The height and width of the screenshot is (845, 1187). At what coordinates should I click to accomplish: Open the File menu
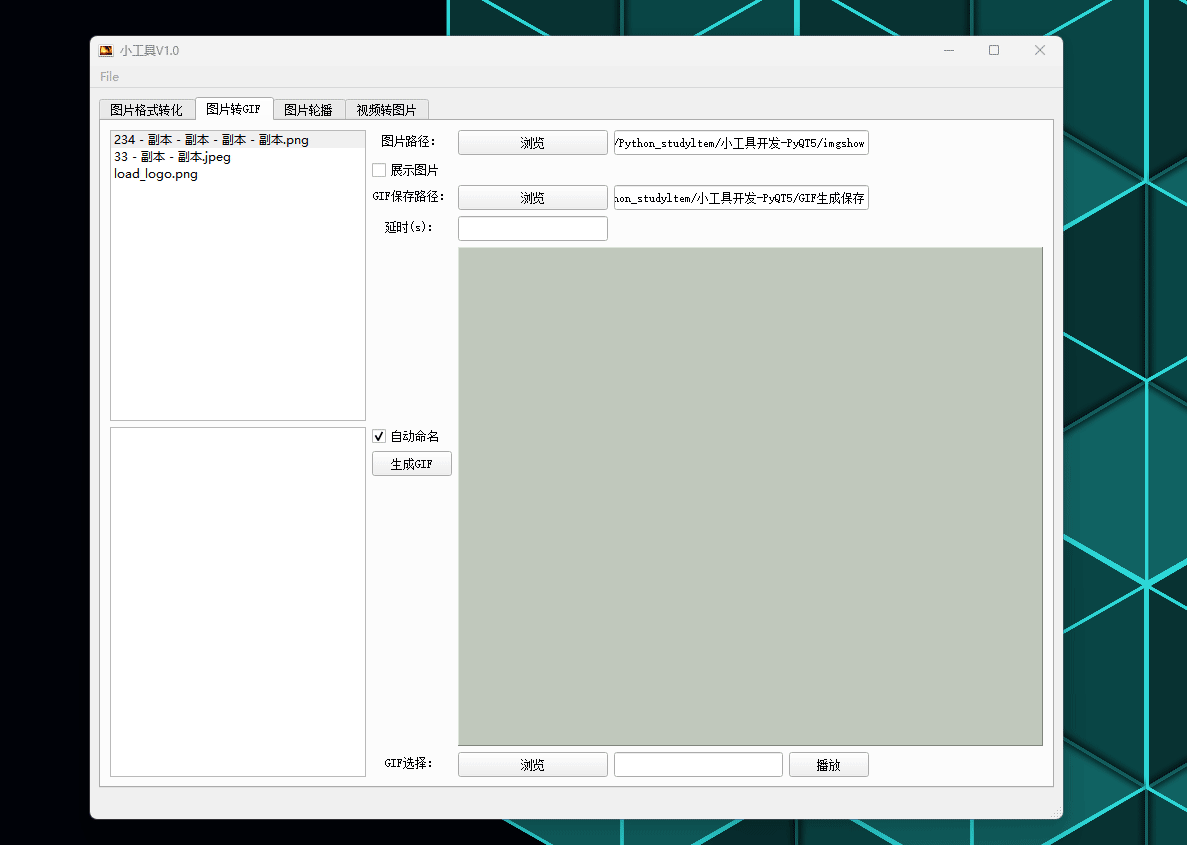click(x=109, y=76)
